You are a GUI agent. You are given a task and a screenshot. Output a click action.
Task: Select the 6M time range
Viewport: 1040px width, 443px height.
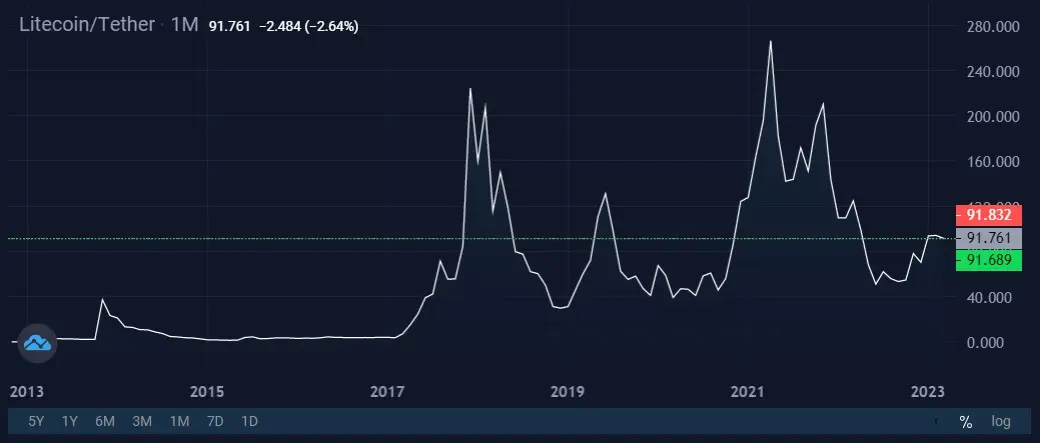(105, 421)
